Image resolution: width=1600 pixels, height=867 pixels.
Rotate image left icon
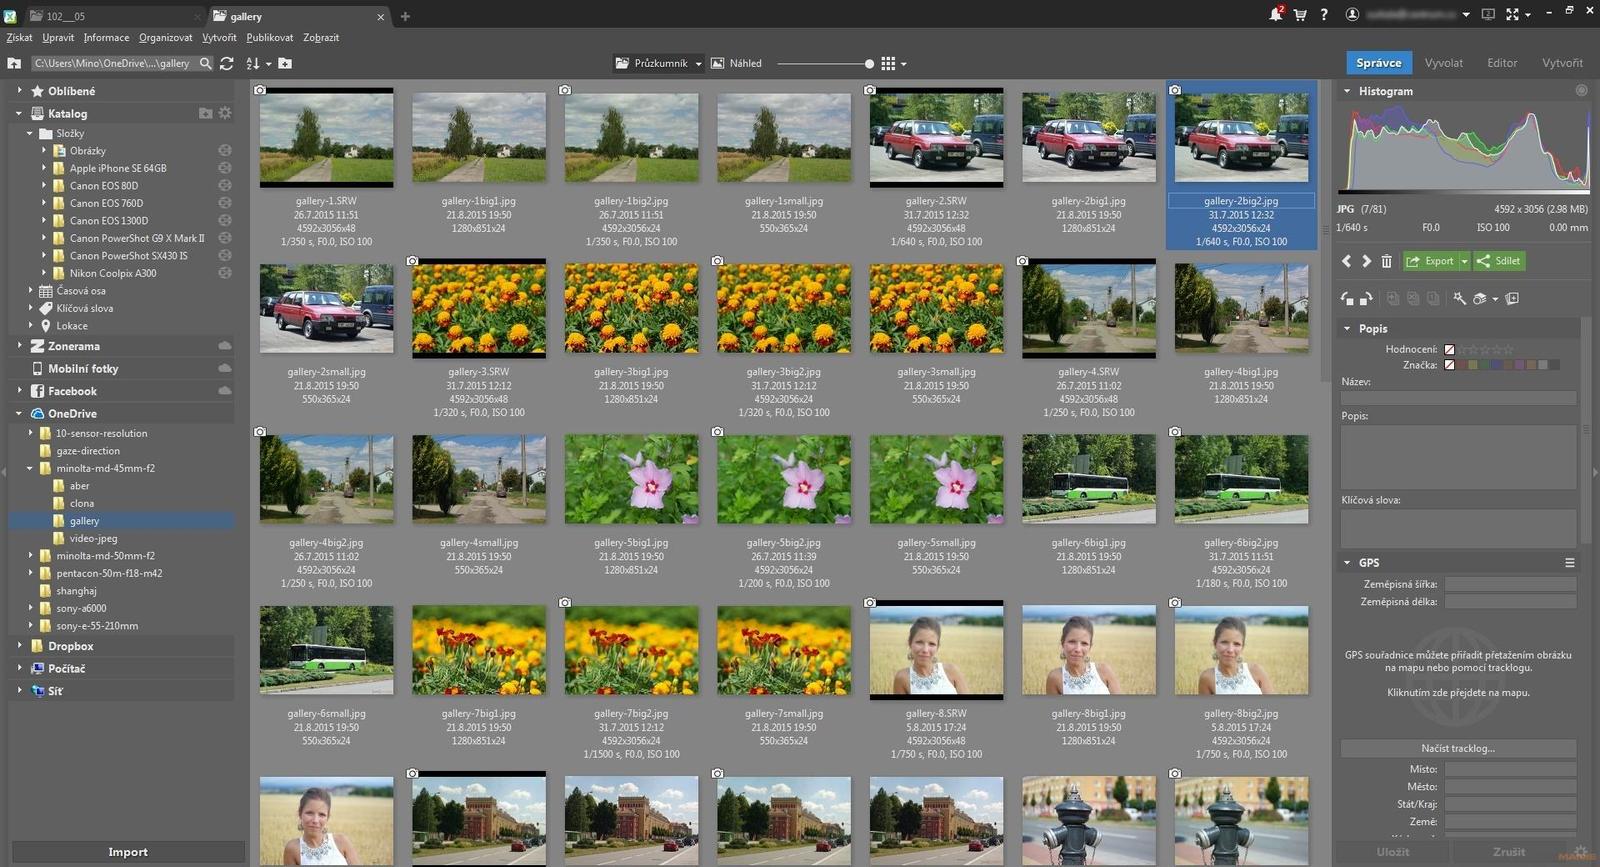tap(1347, 298)
